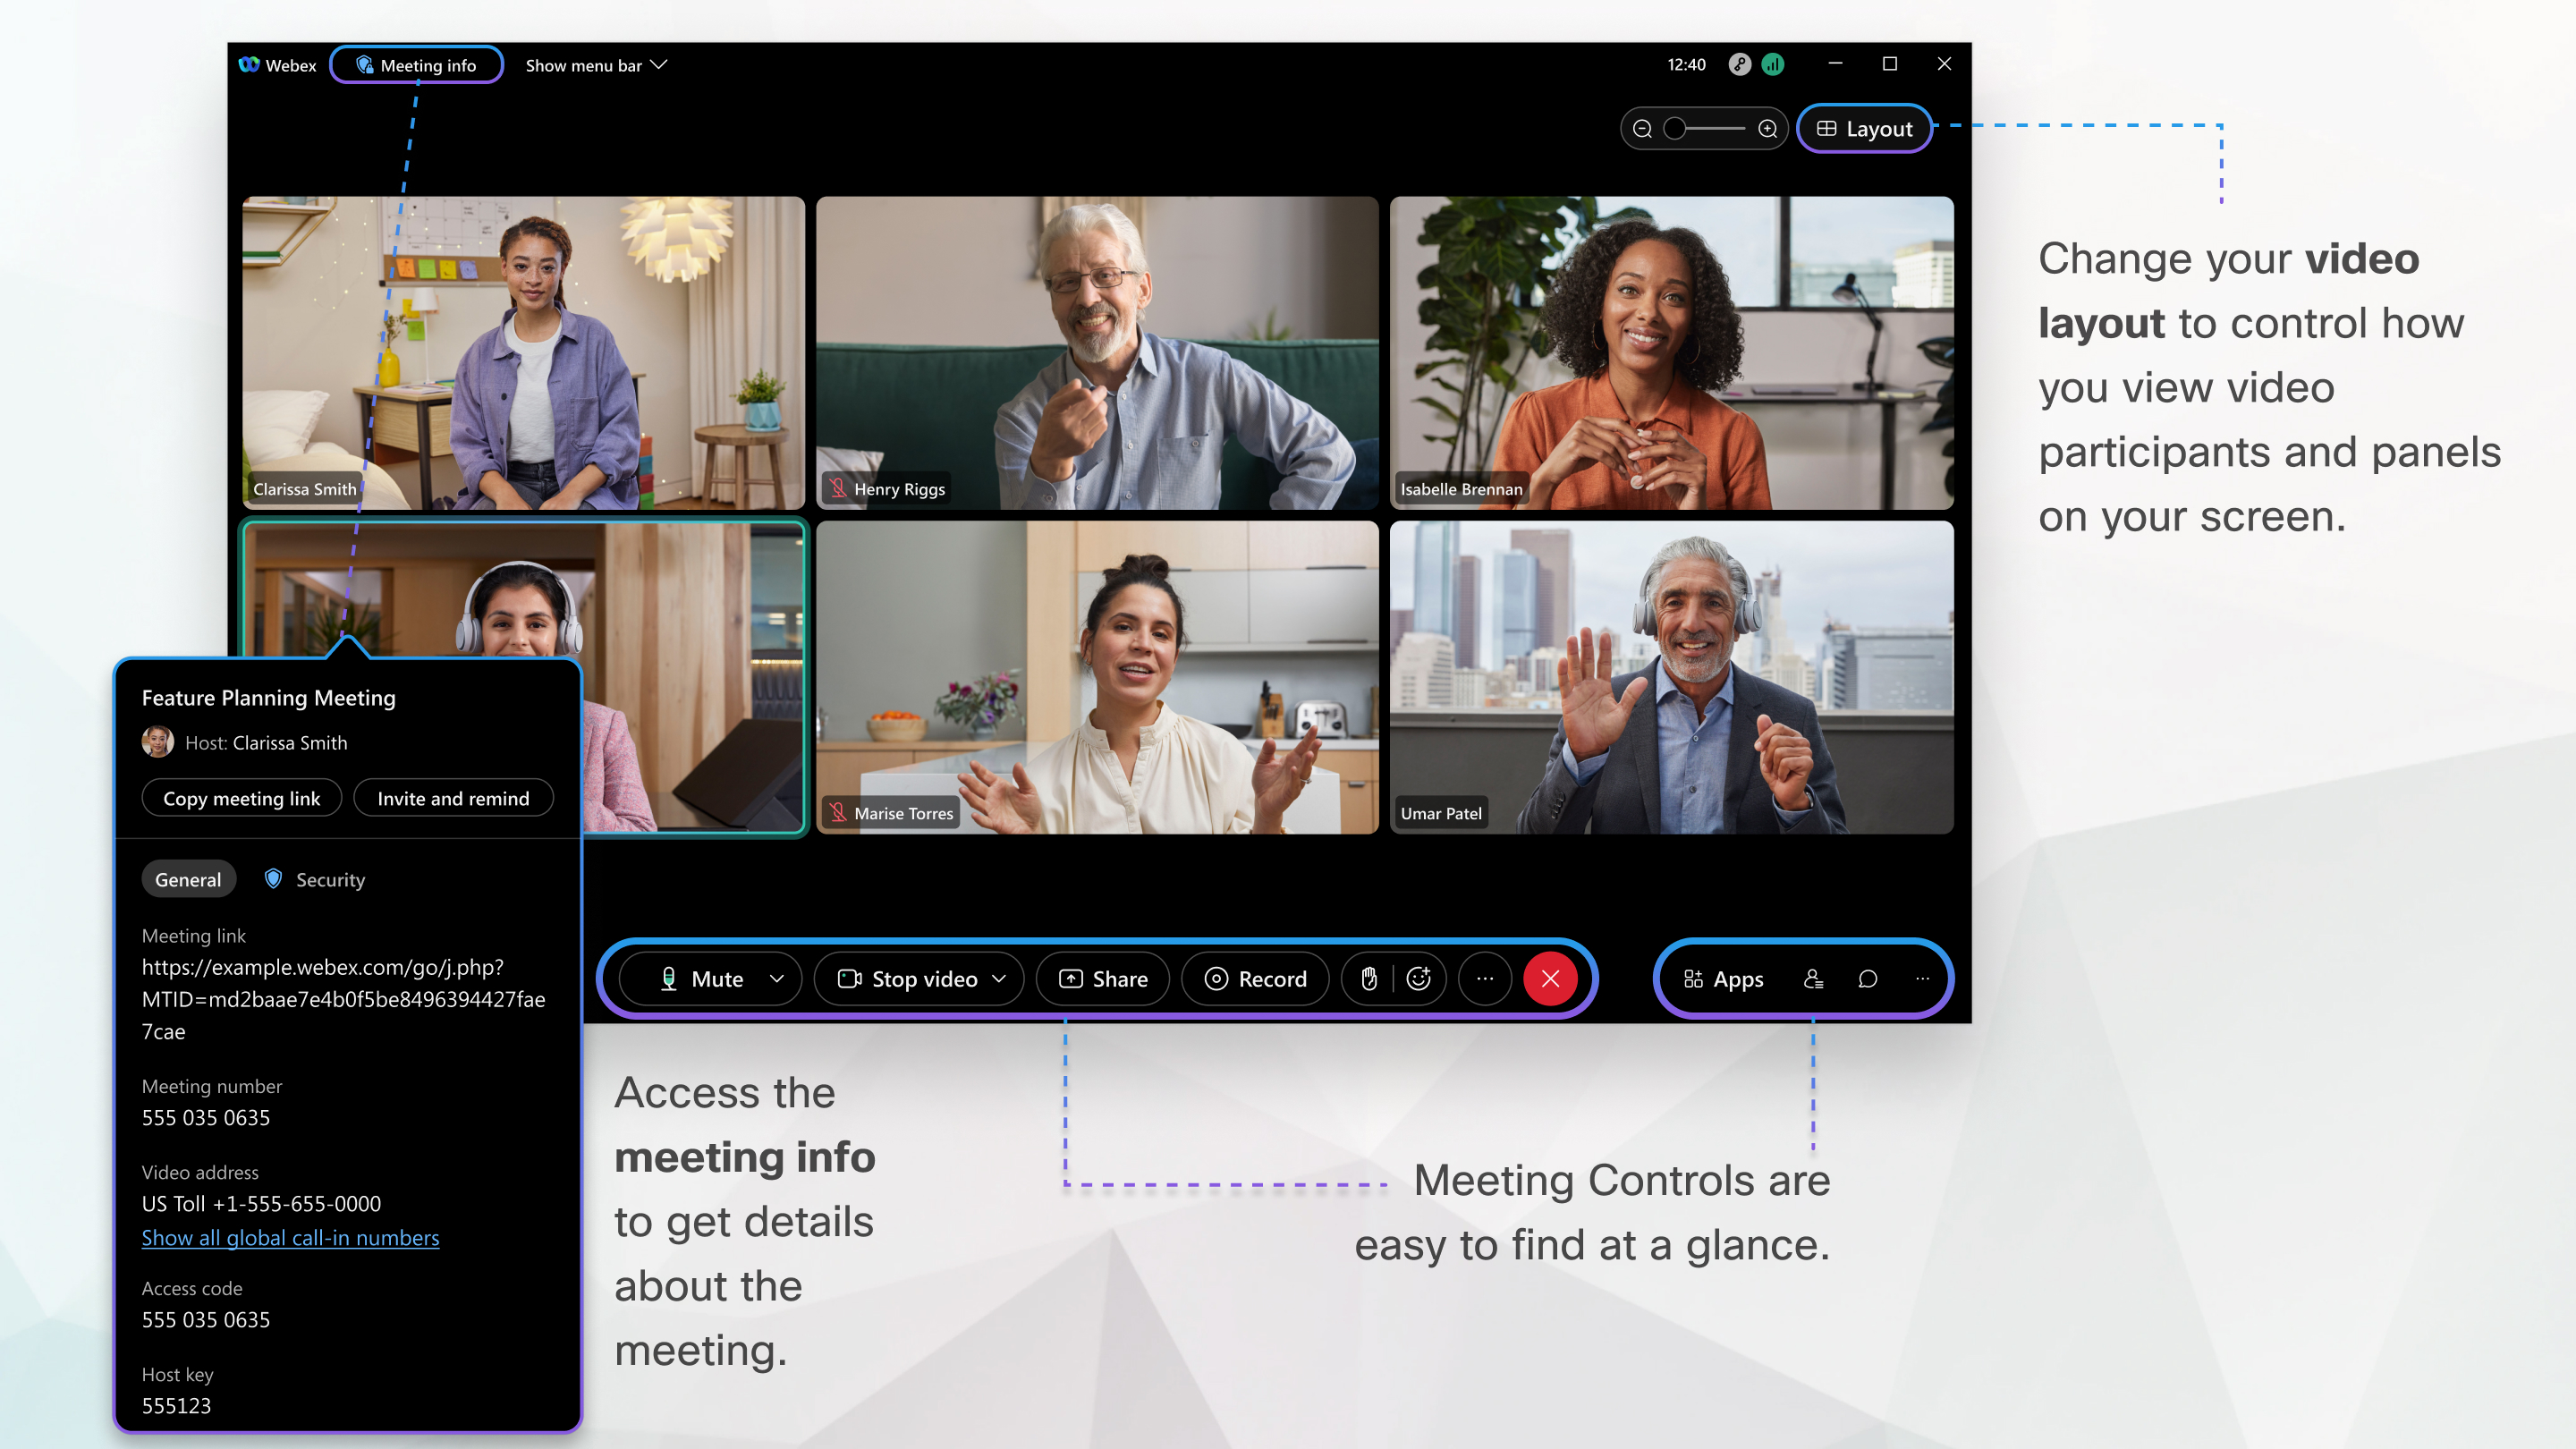The width and height of the screenshot is (2576, 1449).
Task: Click the Record meeting icon
Action: [x=1254, y=979]
